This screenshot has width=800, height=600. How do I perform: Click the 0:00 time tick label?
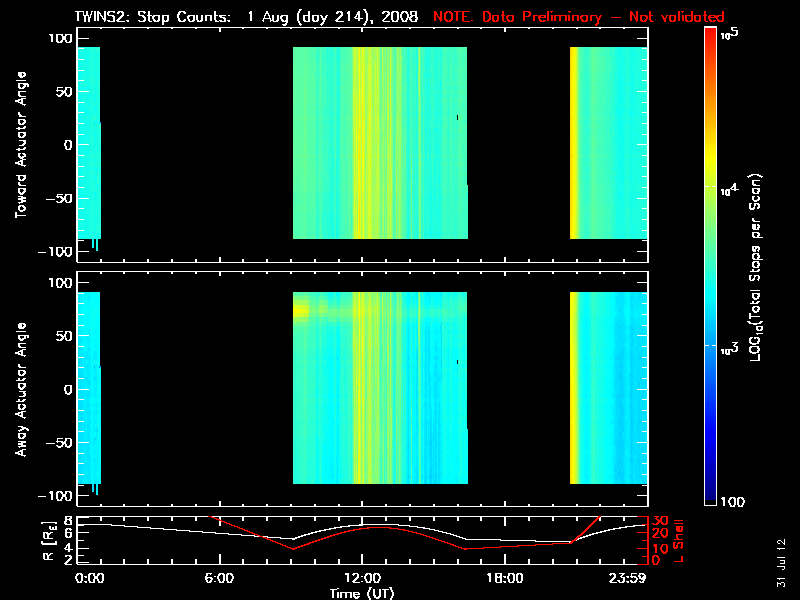tap(89, 579)
